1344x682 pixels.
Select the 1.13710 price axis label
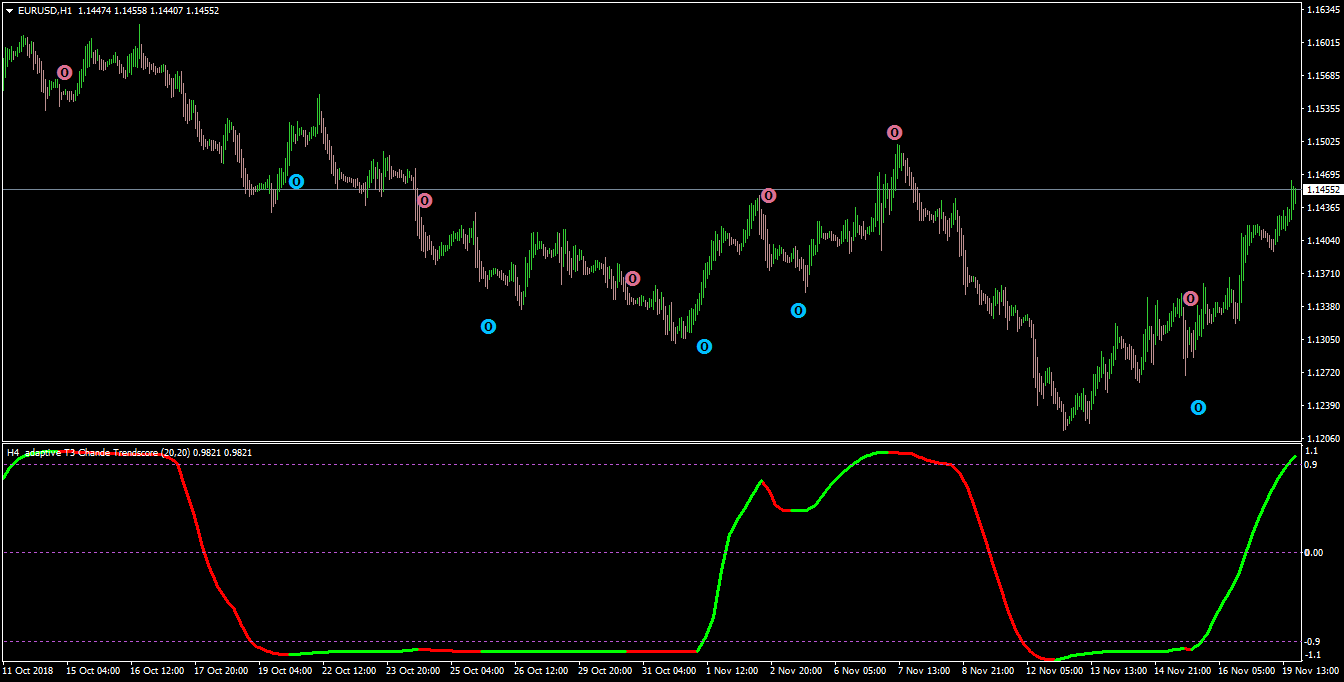pyautogui.click(x=1322, y=274)
